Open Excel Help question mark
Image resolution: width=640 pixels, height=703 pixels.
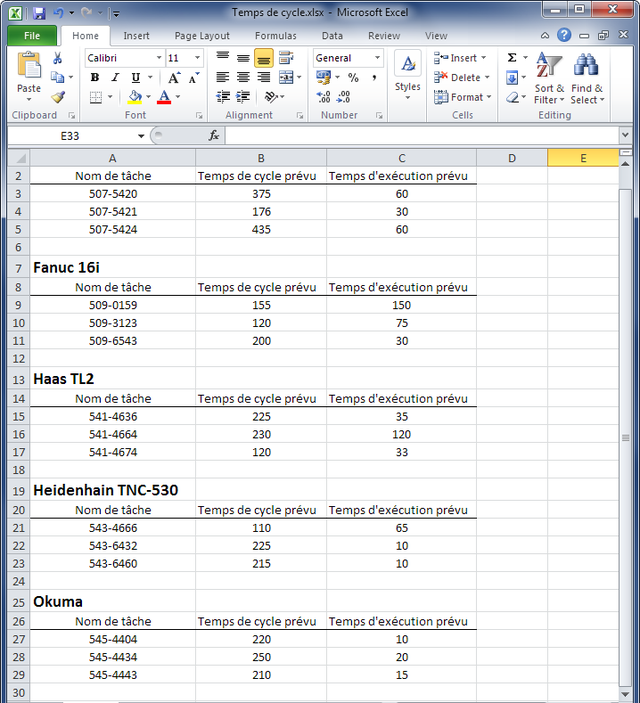click(564, 35)
